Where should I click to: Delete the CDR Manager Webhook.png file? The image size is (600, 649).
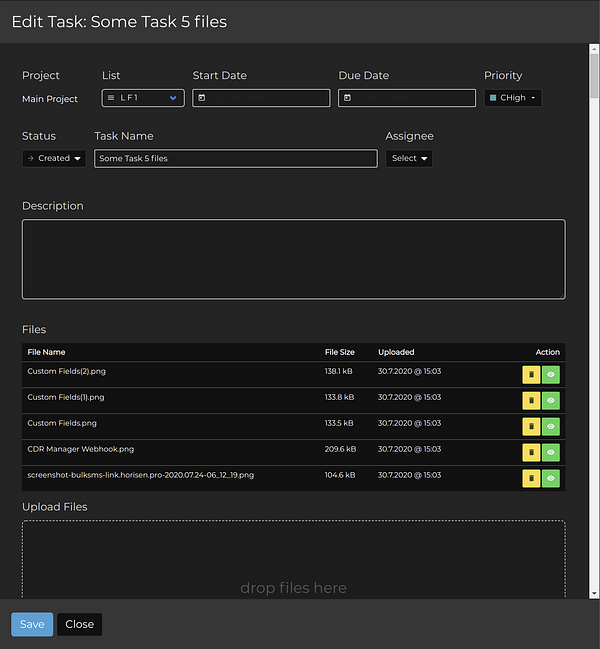point(530,452)
